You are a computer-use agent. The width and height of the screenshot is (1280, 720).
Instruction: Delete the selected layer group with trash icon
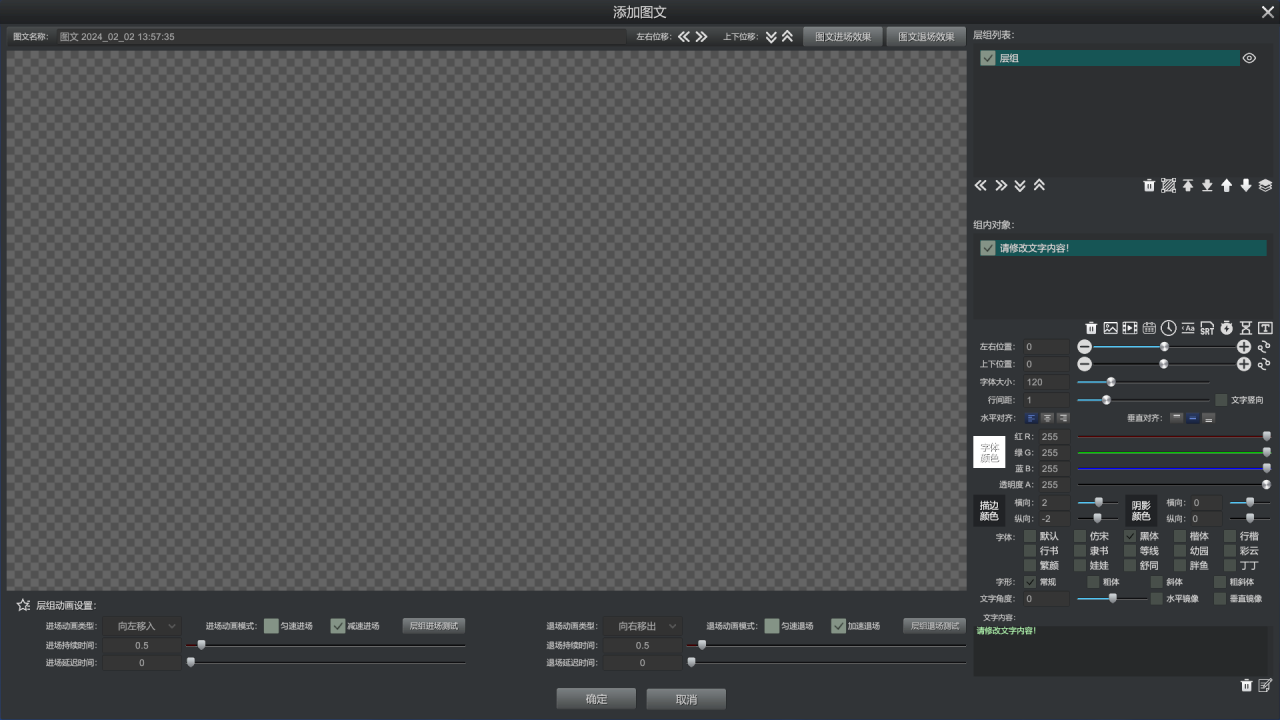point(1149,185)
